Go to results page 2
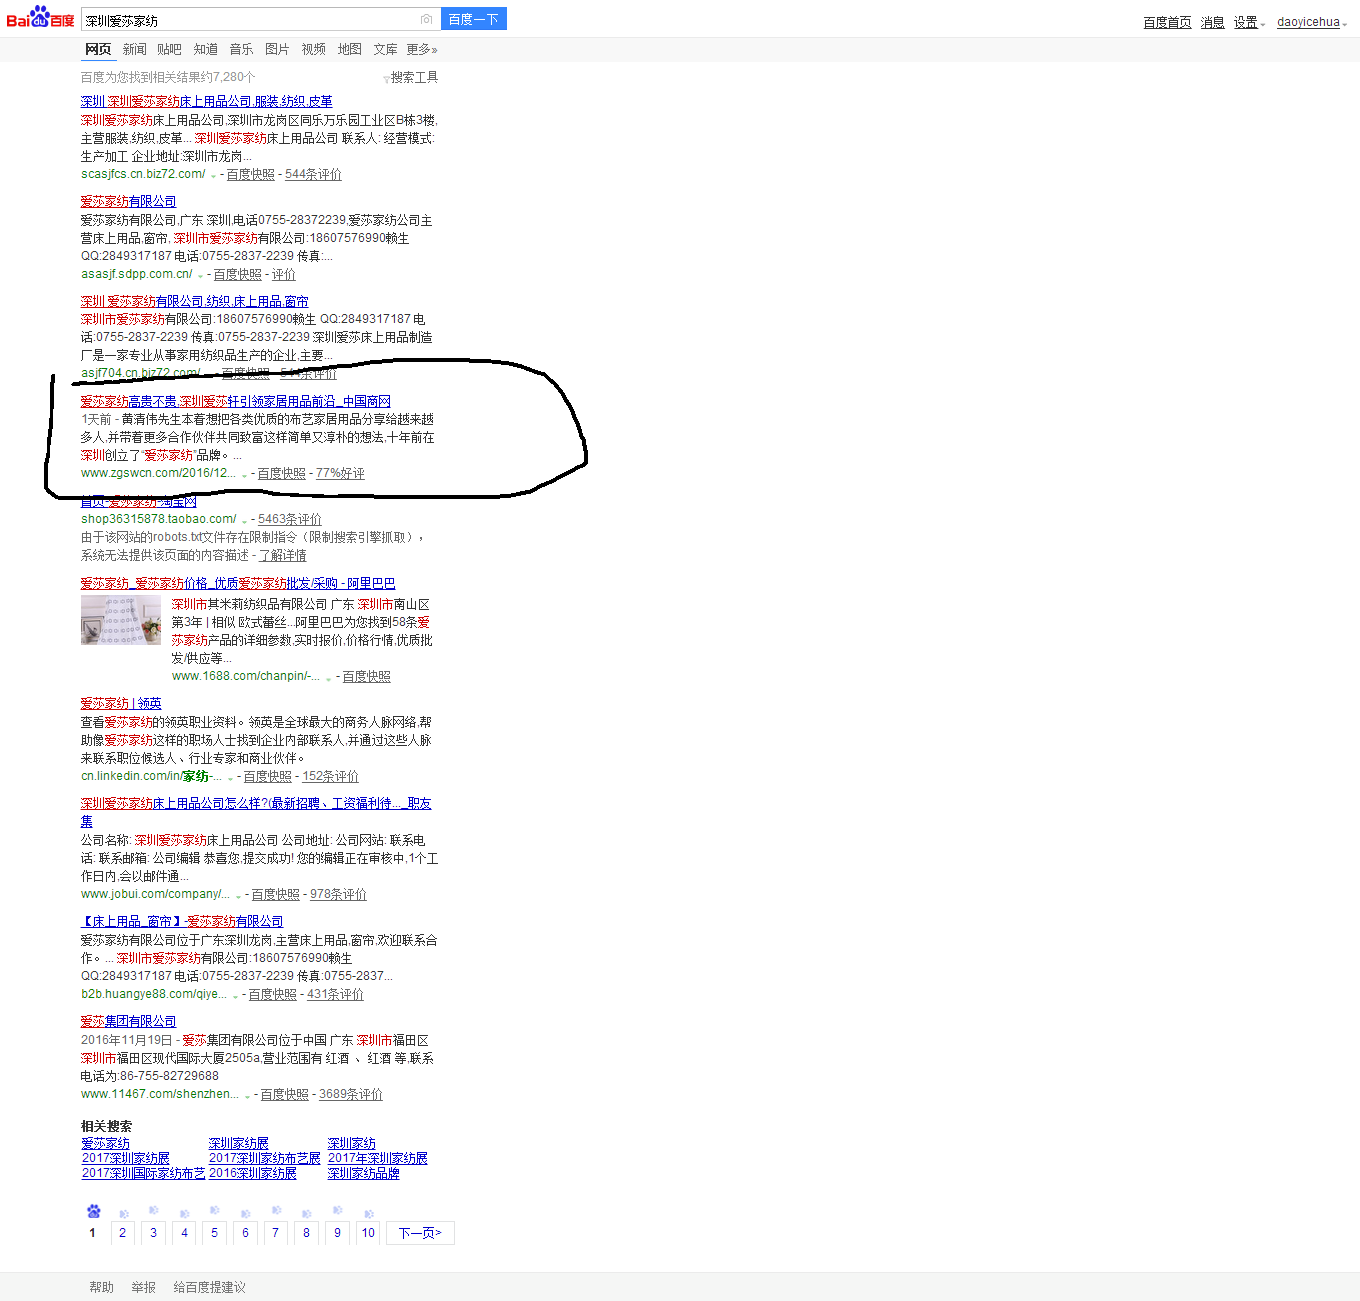Screen dimensions: 1360x1301 point(123,1233)
